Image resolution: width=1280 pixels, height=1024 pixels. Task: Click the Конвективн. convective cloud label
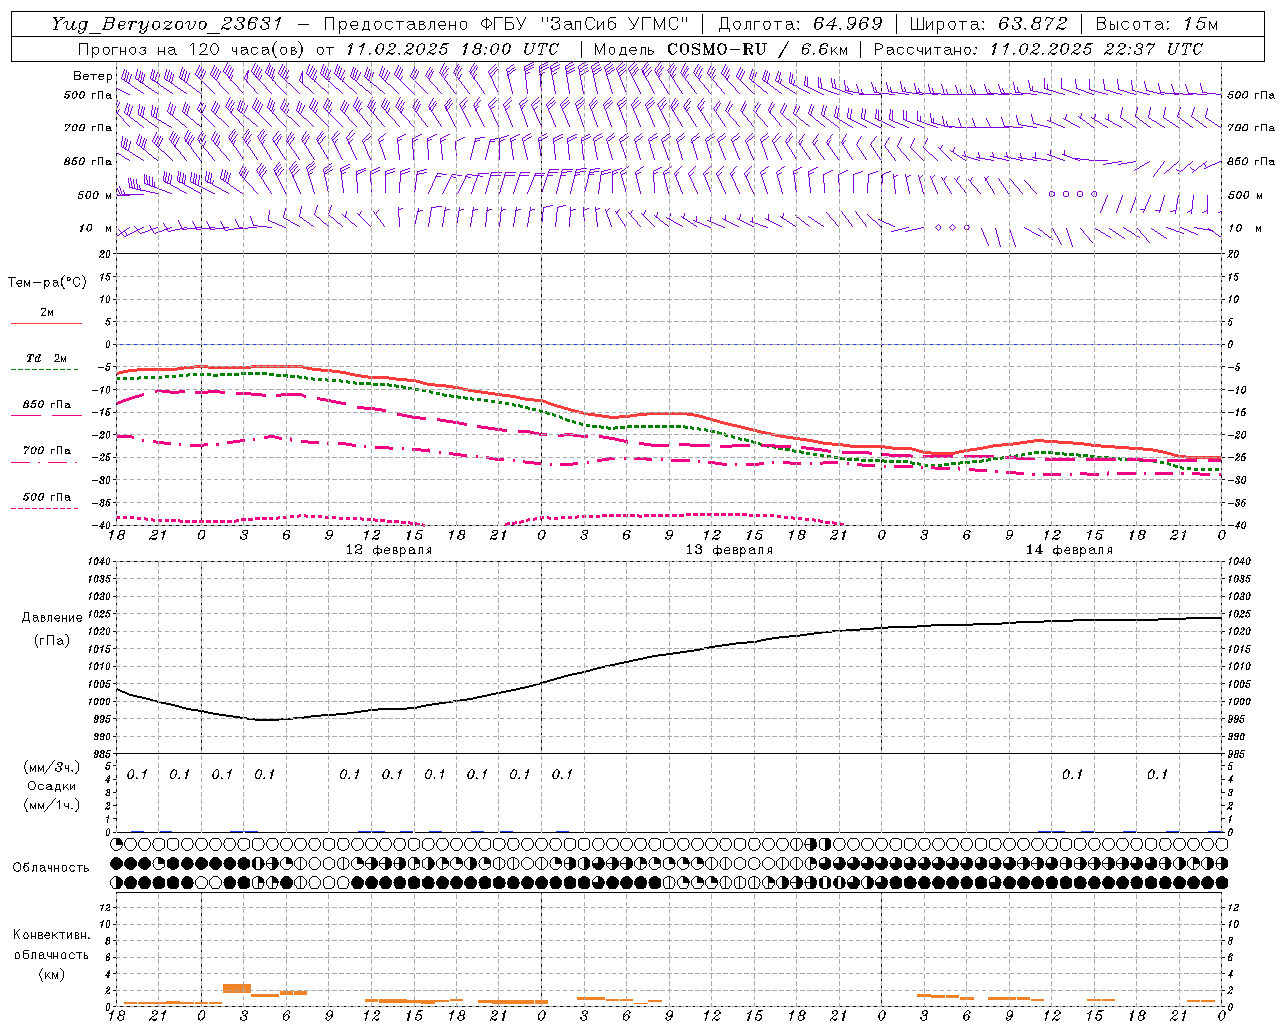tap(51, 935)
